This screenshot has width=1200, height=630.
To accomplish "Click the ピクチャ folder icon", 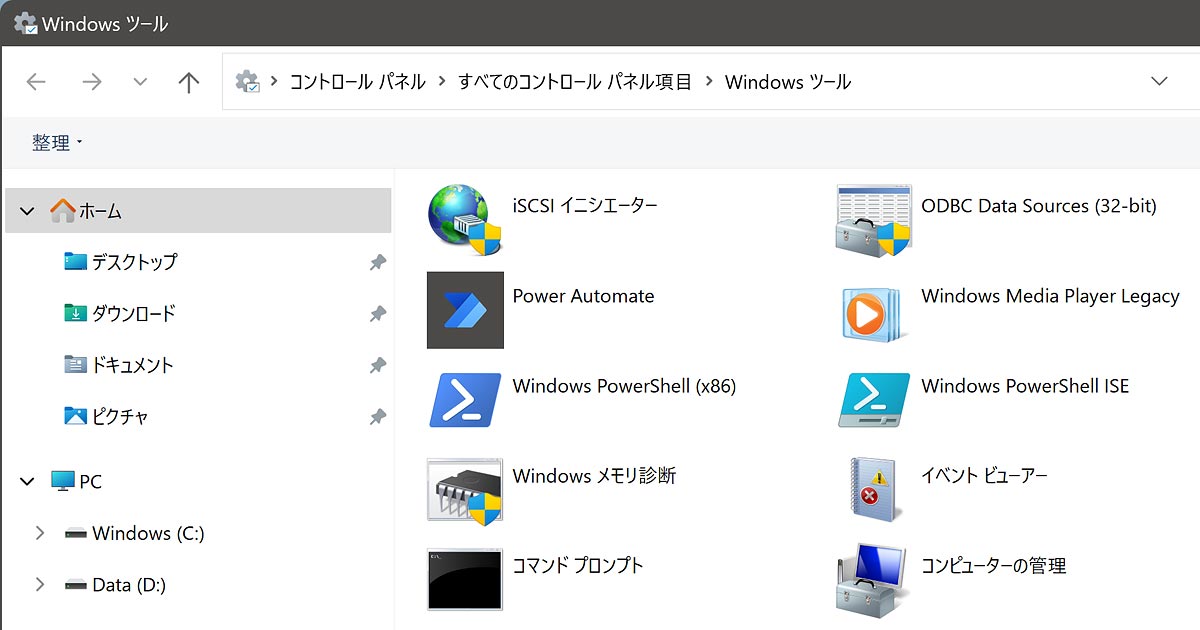I will [x=76, y=416].
